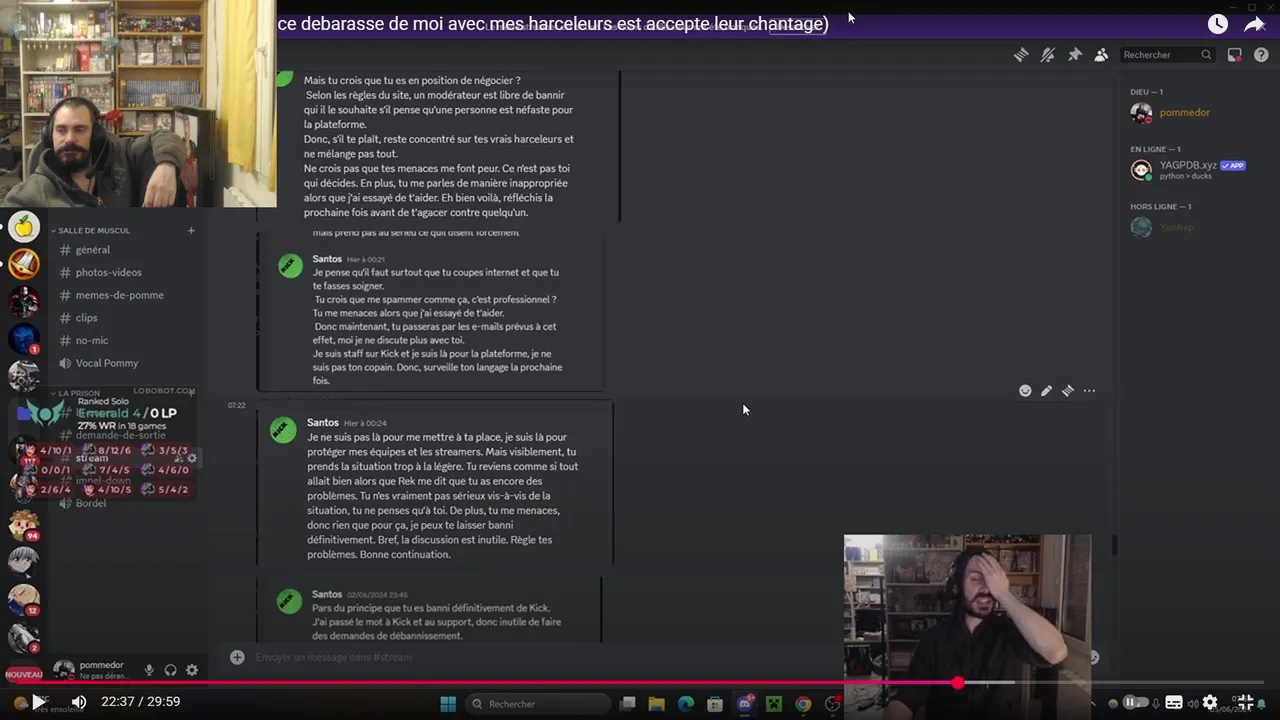Edit the hovered message with pencil

1046,391
